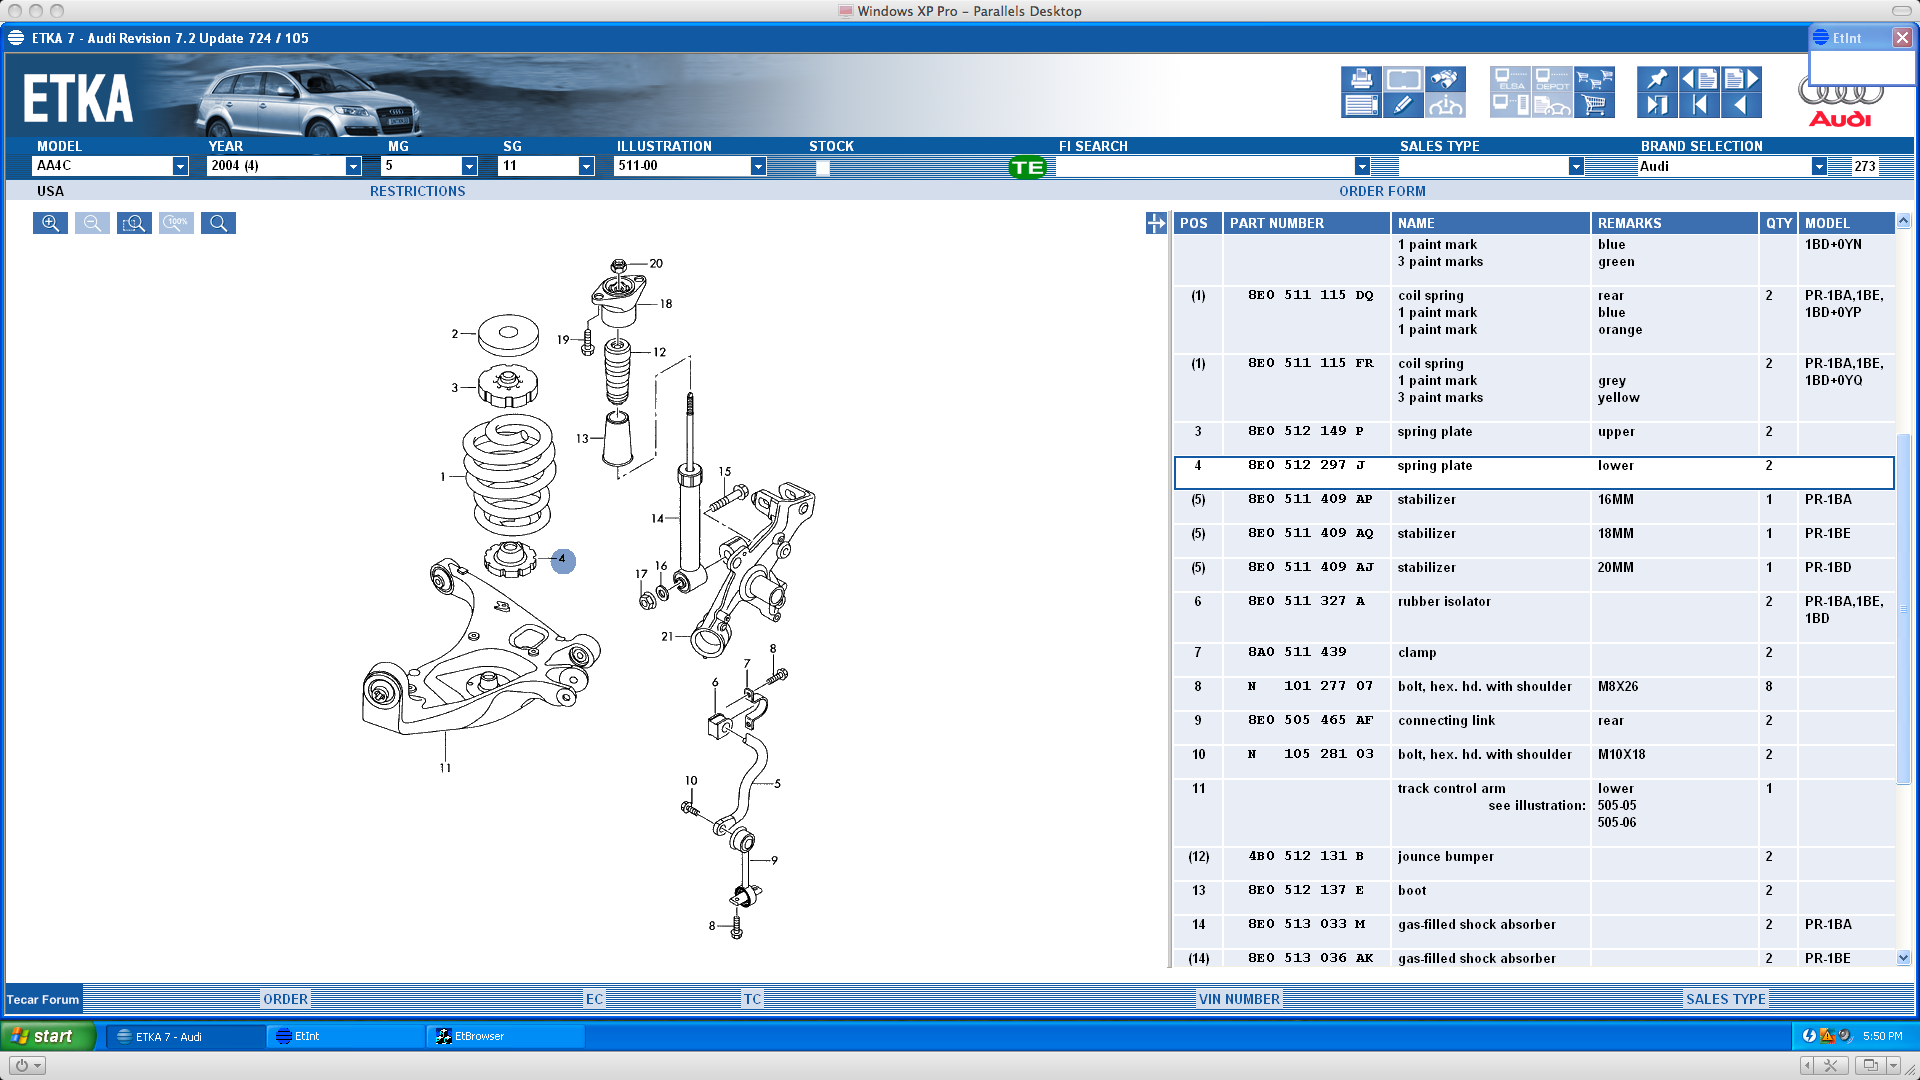Screen dimensions: 1920x1080
Task: Expand the YEAR dropdown
Action: click(x=353, y=166)
